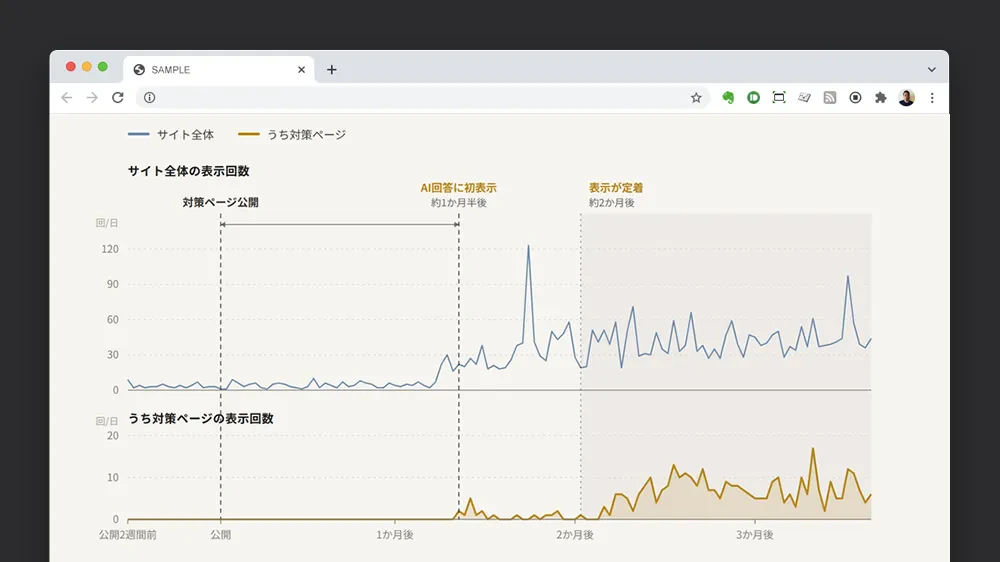Open the RSS feed extension

830,98
